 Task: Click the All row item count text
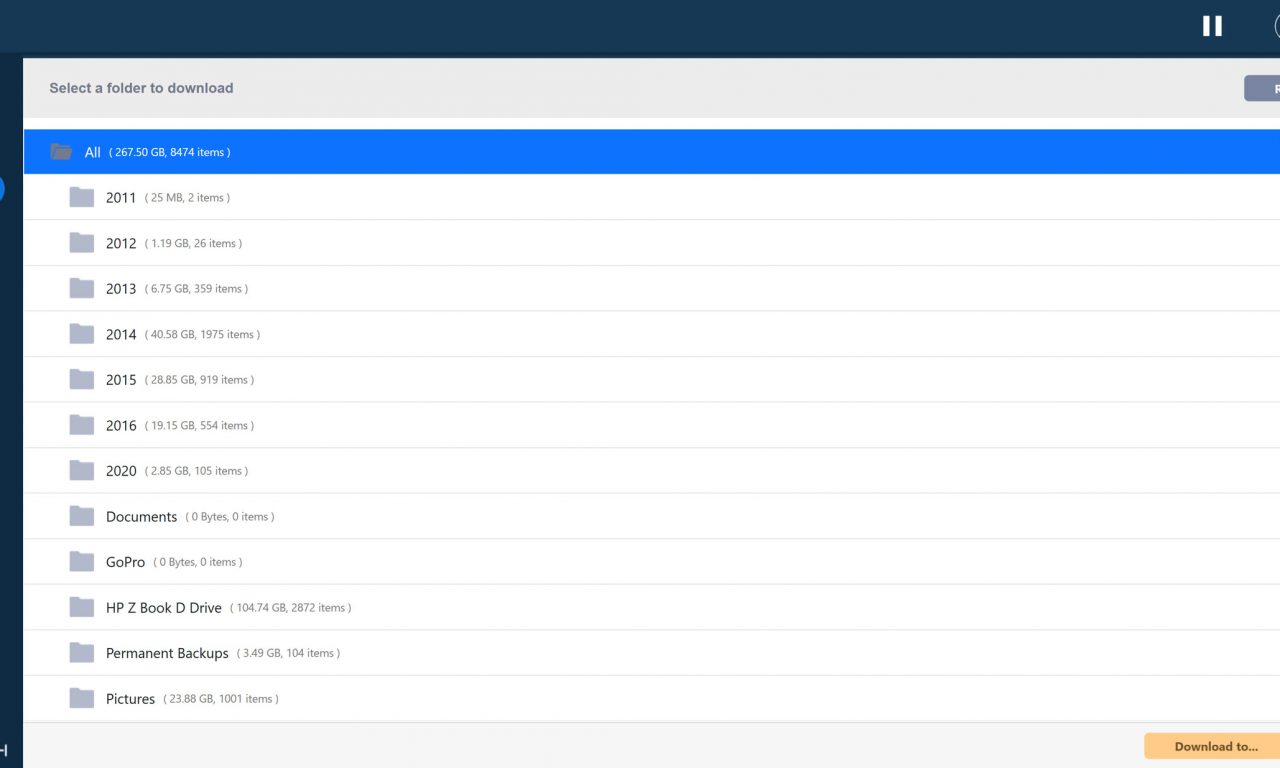point(170,152)
